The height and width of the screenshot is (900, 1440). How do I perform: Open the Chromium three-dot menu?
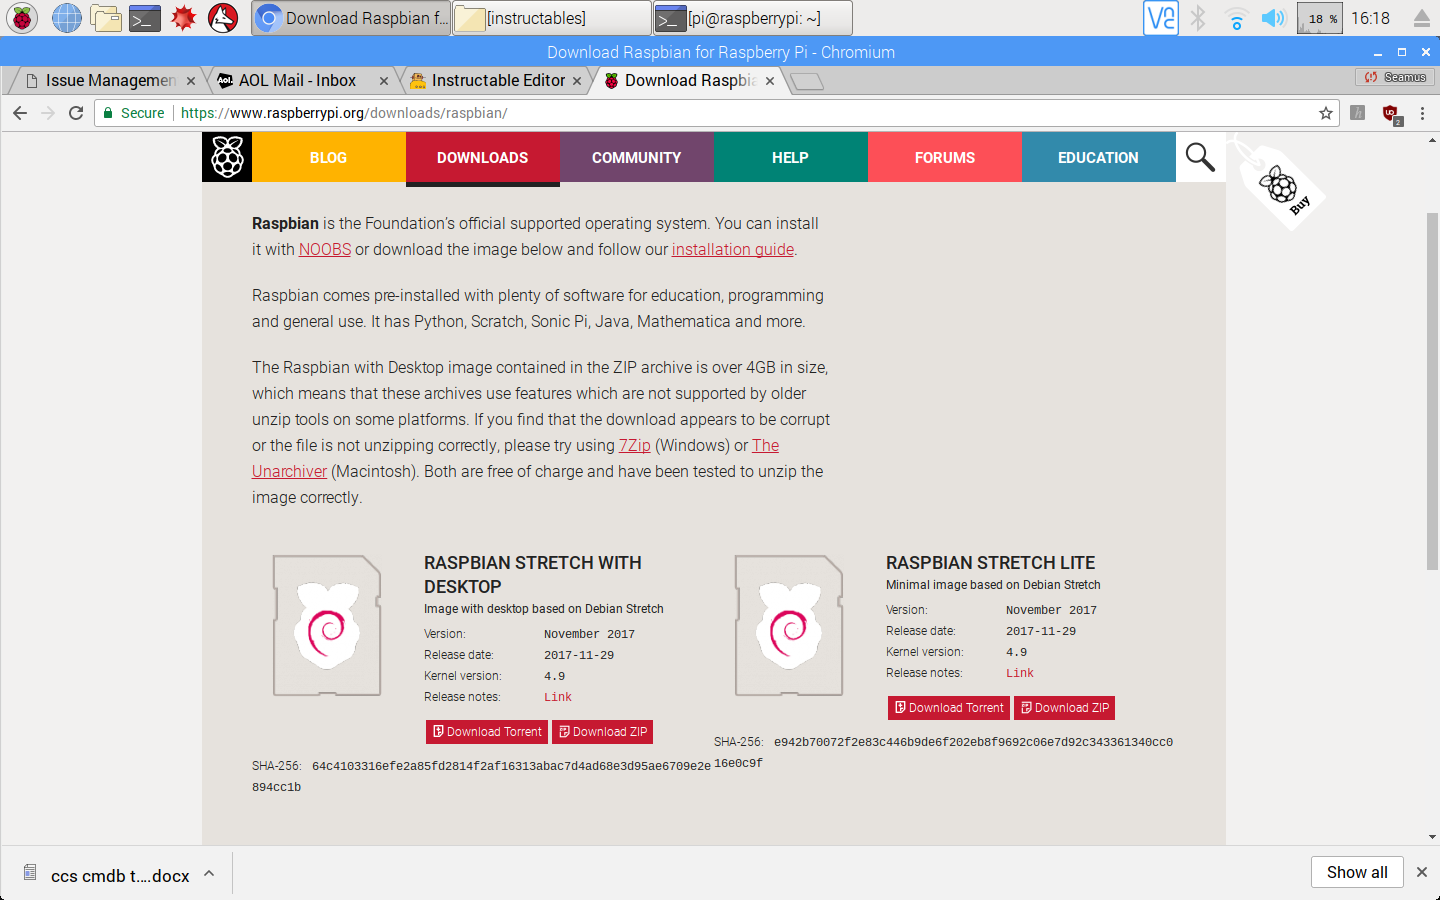pos(1422,113)
